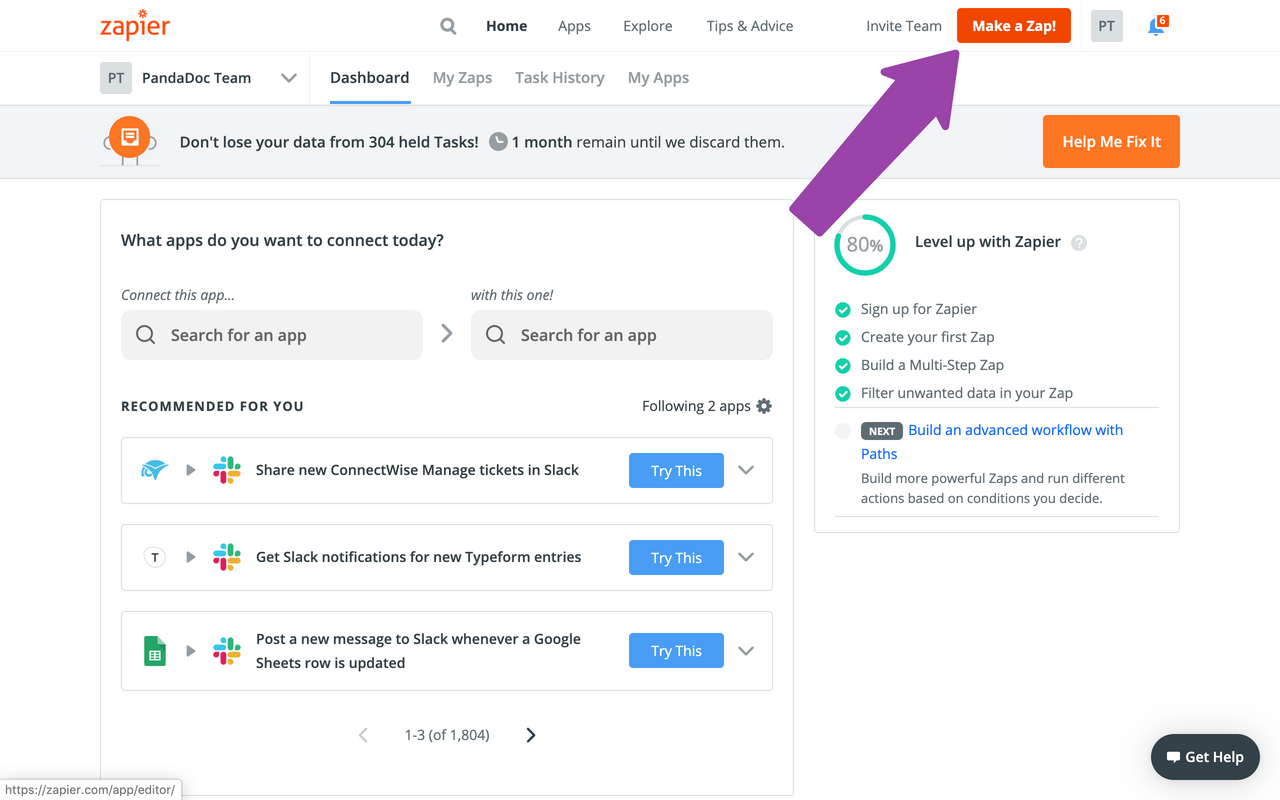The image size is (1280, 800).
Task: Click Get Slack notifications for Typeform title
Action: coord(418,557)
